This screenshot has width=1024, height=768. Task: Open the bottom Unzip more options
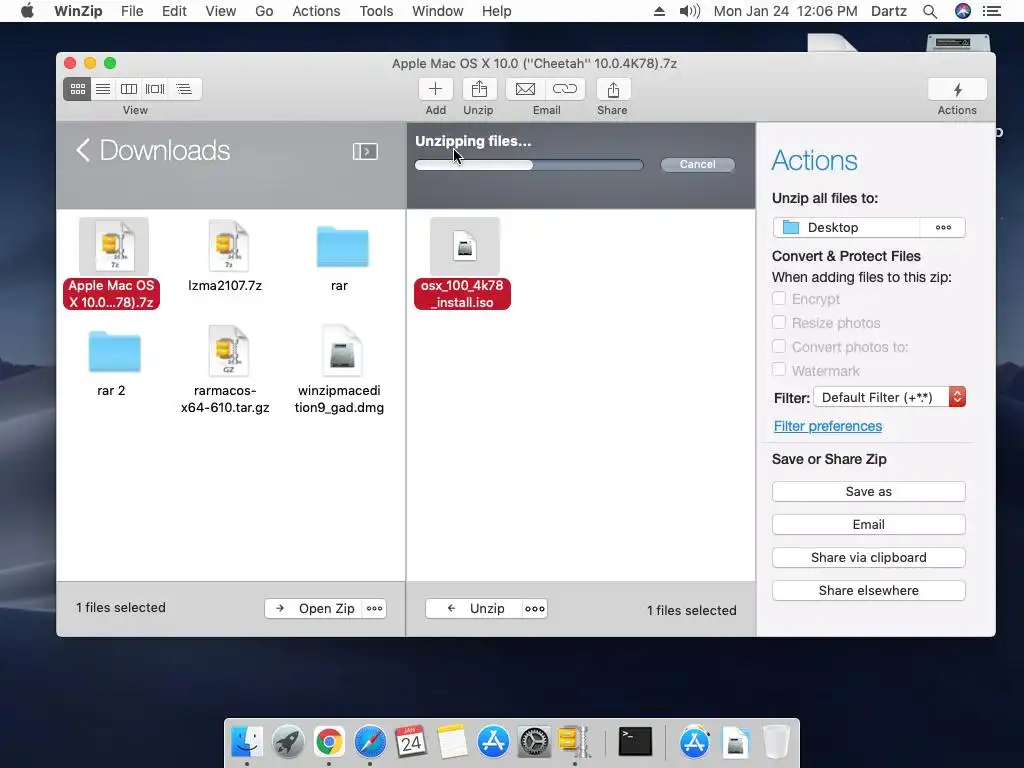(x=535, y=609)
